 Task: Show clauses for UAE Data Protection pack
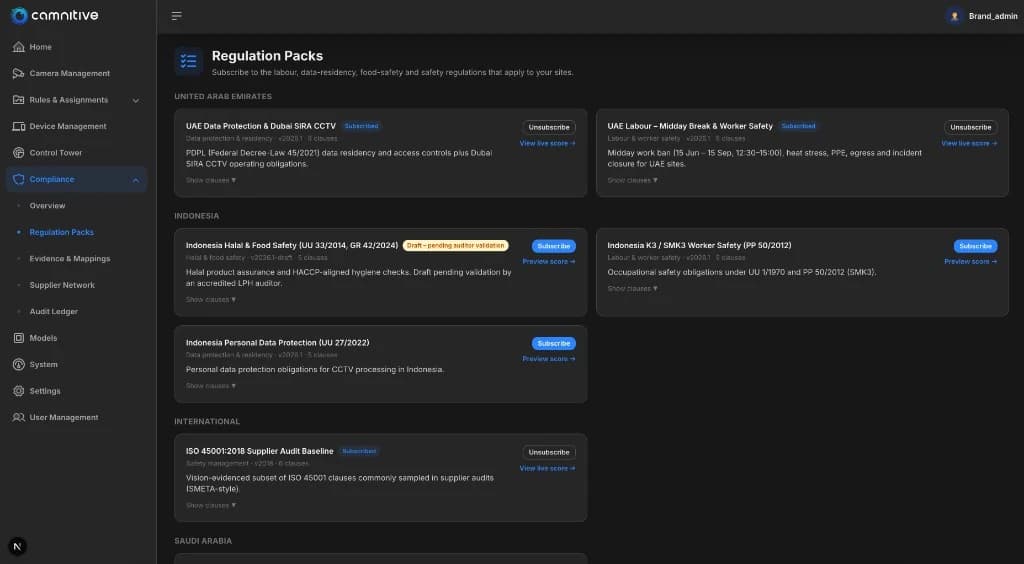(211, 180)
